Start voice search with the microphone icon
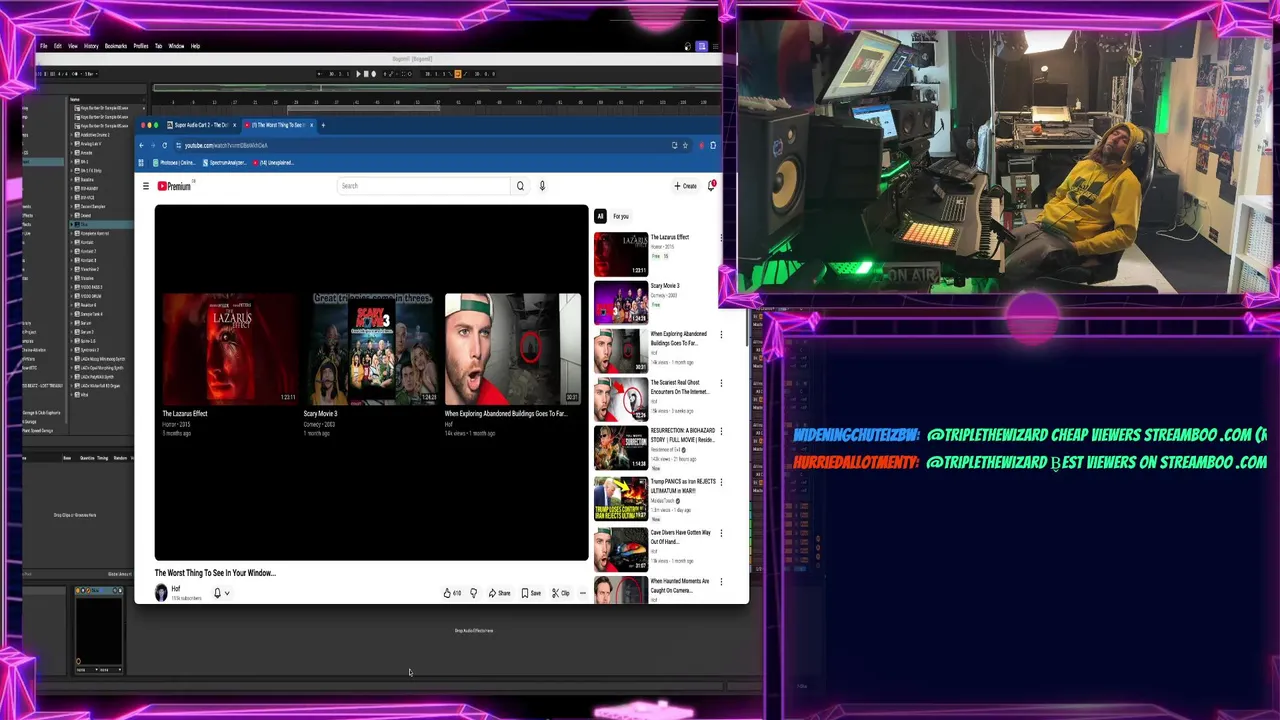The image size is (1280, 720). click(542, 186)
